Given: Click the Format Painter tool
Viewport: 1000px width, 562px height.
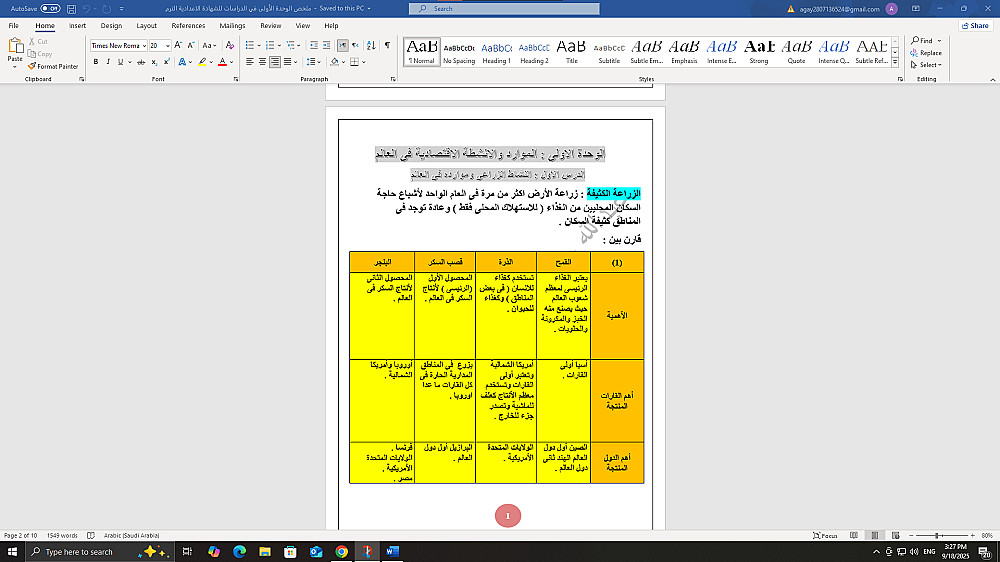Looking at the screenshot, I should click(x=53, y=66).
